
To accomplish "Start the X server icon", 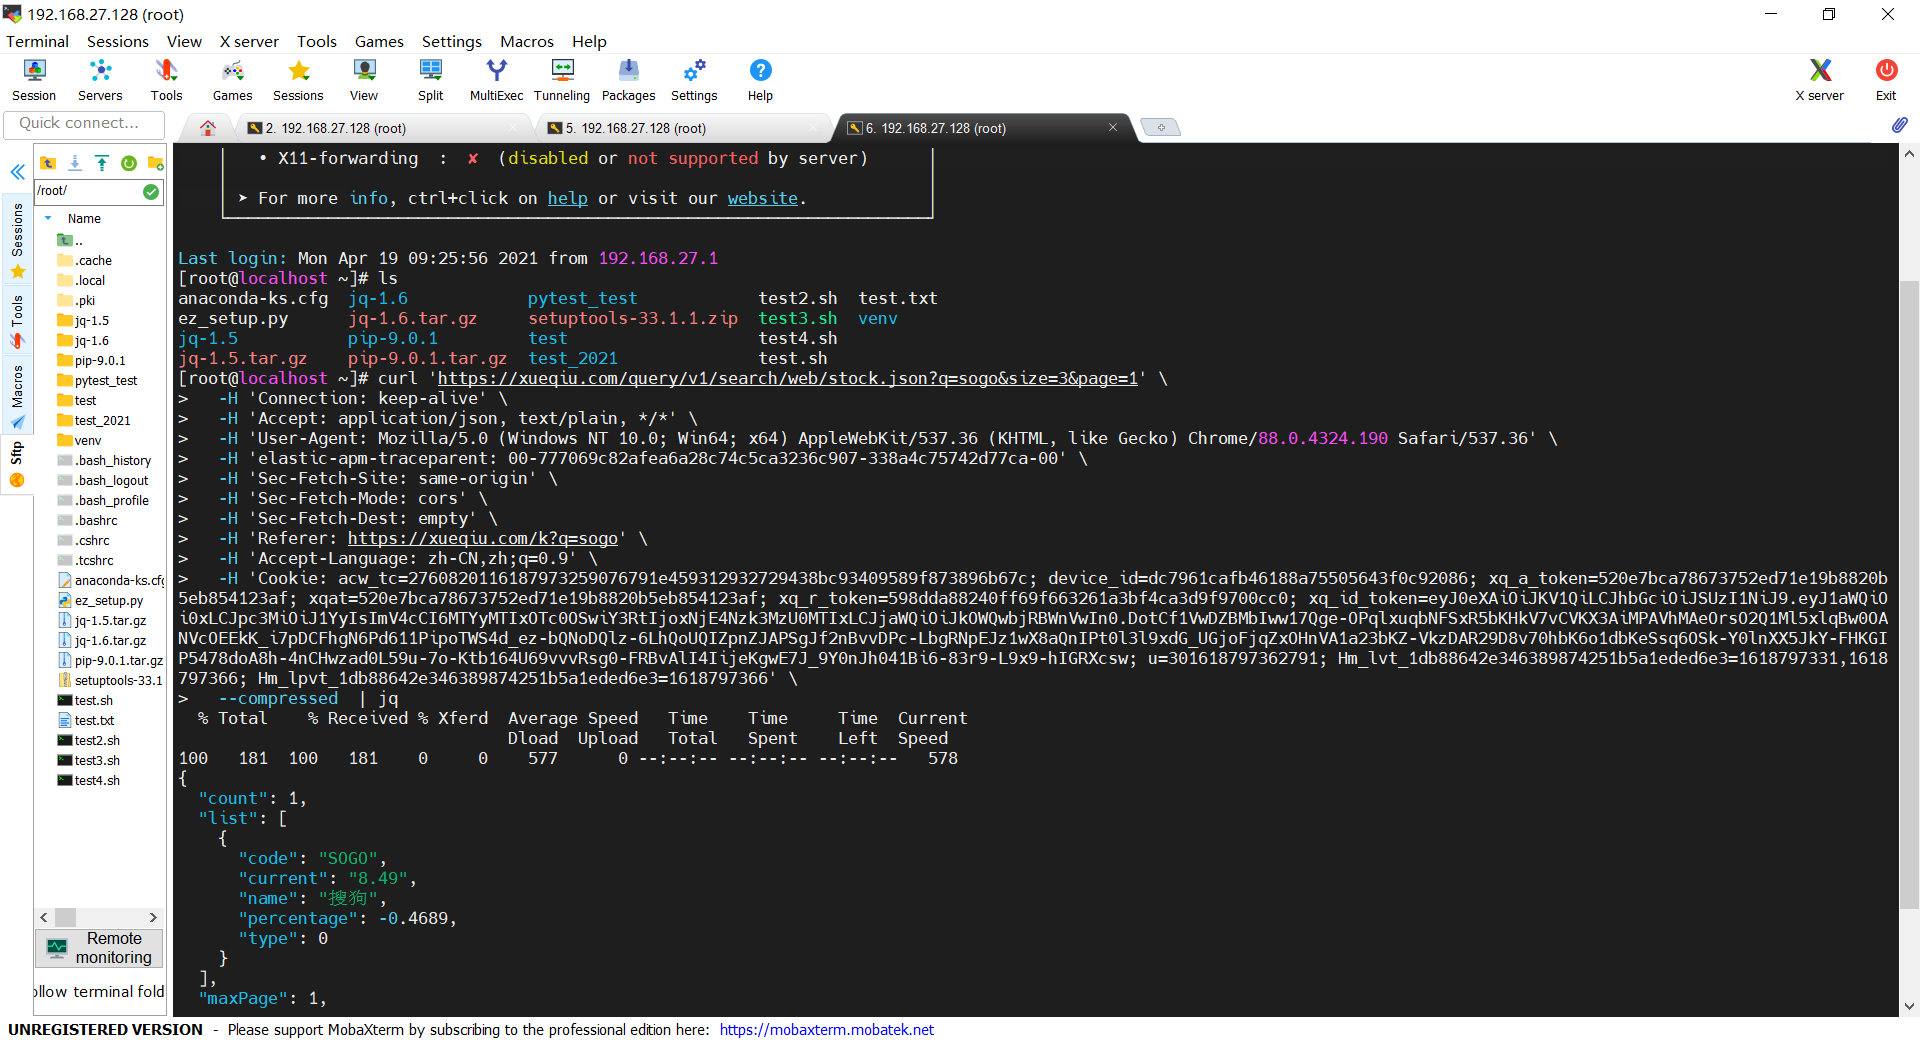I will tap(1819, 80).
